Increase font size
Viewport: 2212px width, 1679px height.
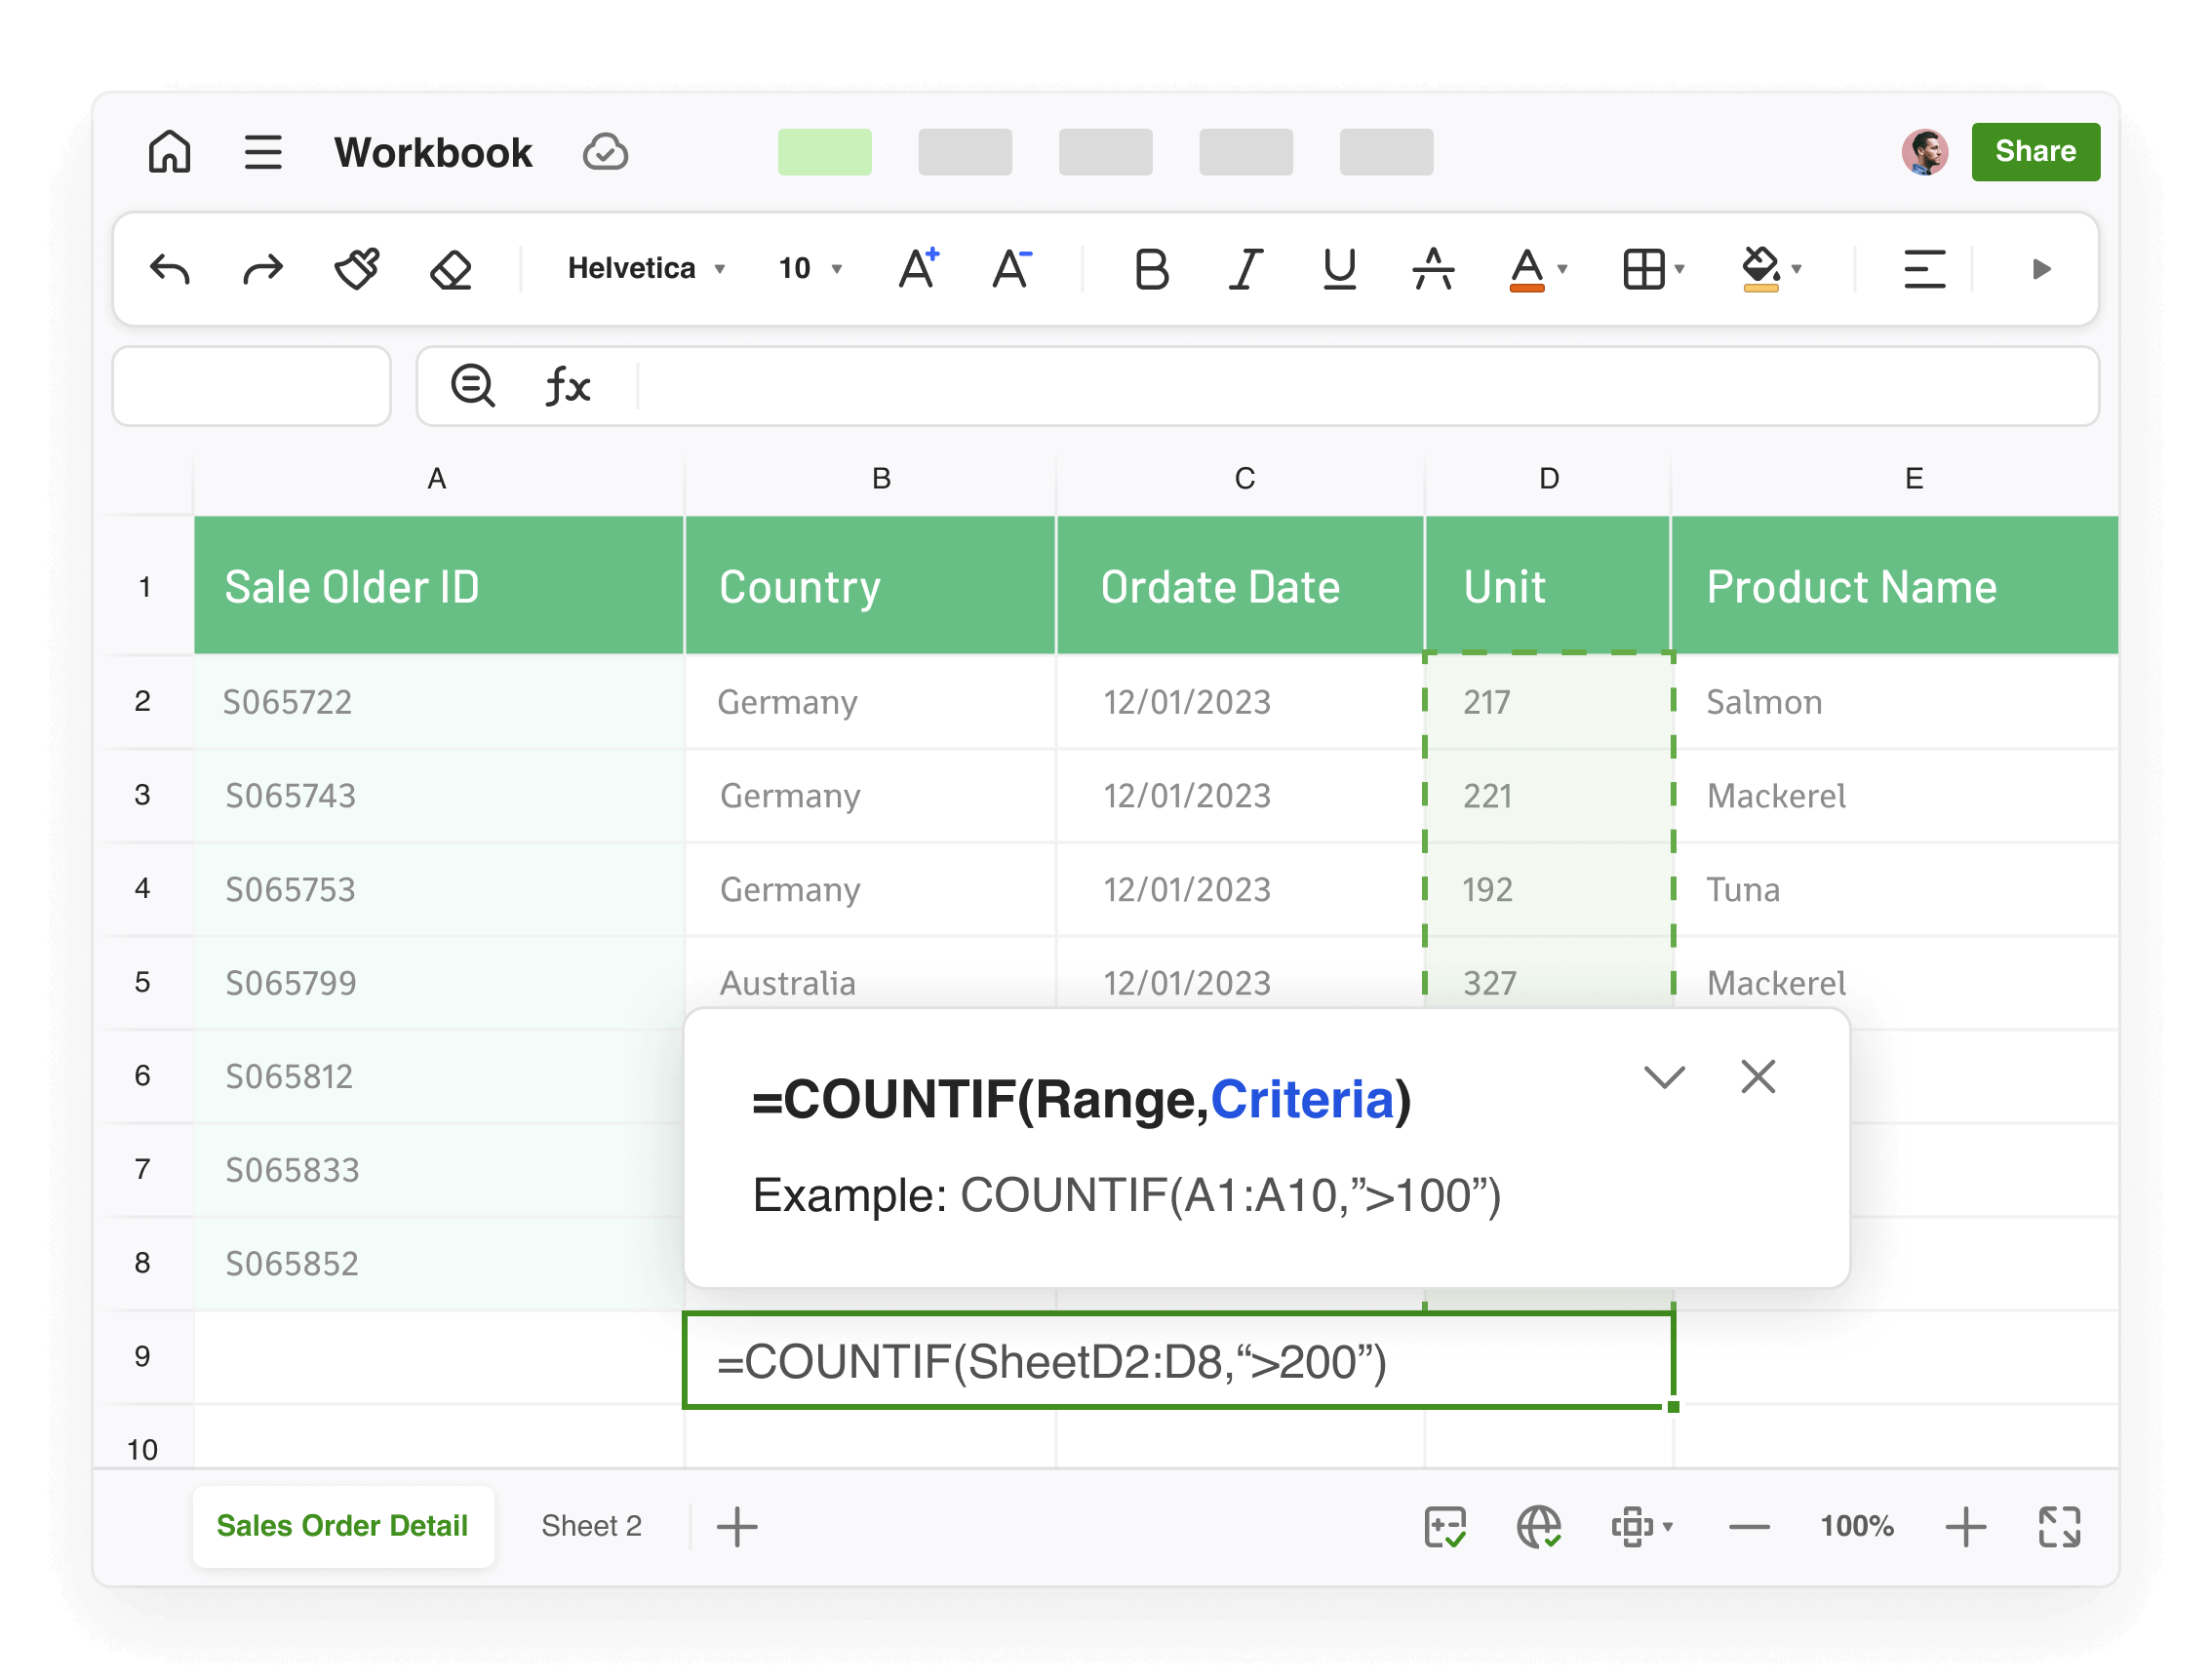click(919, 268)
